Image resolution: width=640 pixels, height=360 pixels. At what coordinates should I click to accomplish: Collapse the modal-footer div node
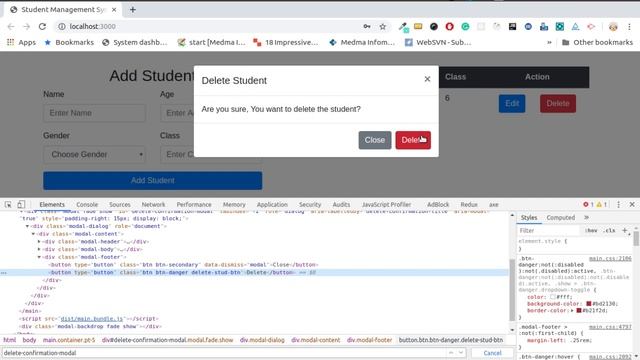click(39, 257)
